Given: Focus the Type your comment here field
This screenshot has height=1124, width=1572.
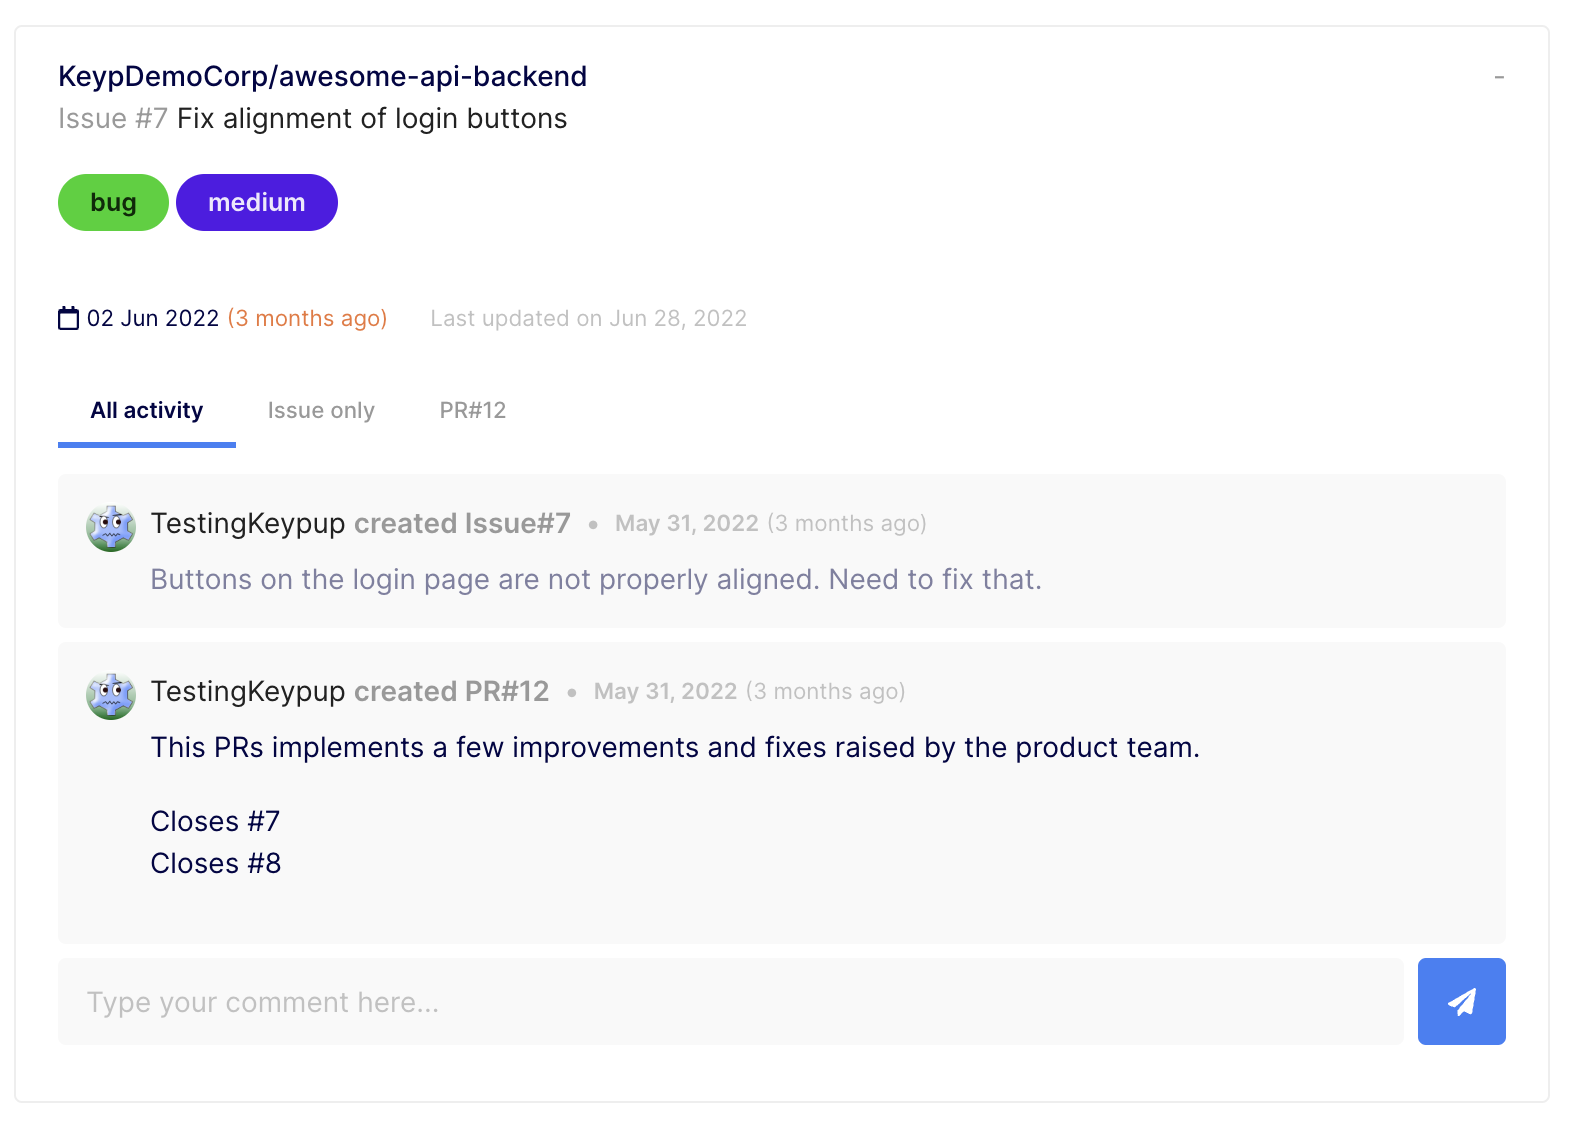Looking at the screenshot, I should click(x=730, y=1002).
